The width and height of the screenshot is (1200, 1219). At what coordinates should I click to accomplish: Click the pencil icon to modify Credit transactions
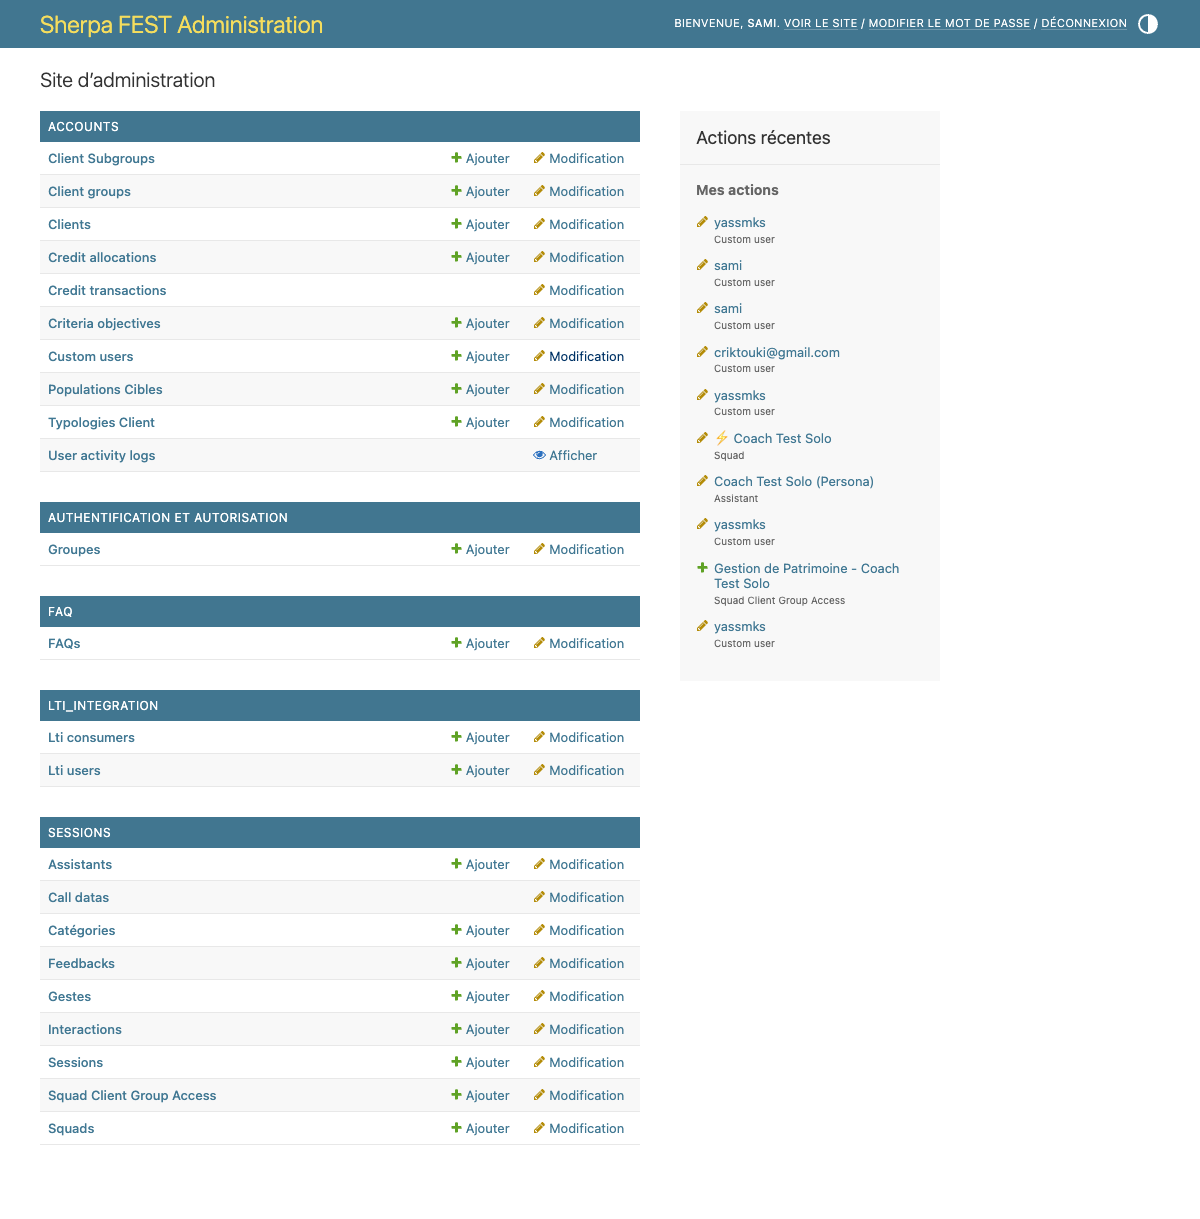tap(539, 290)
